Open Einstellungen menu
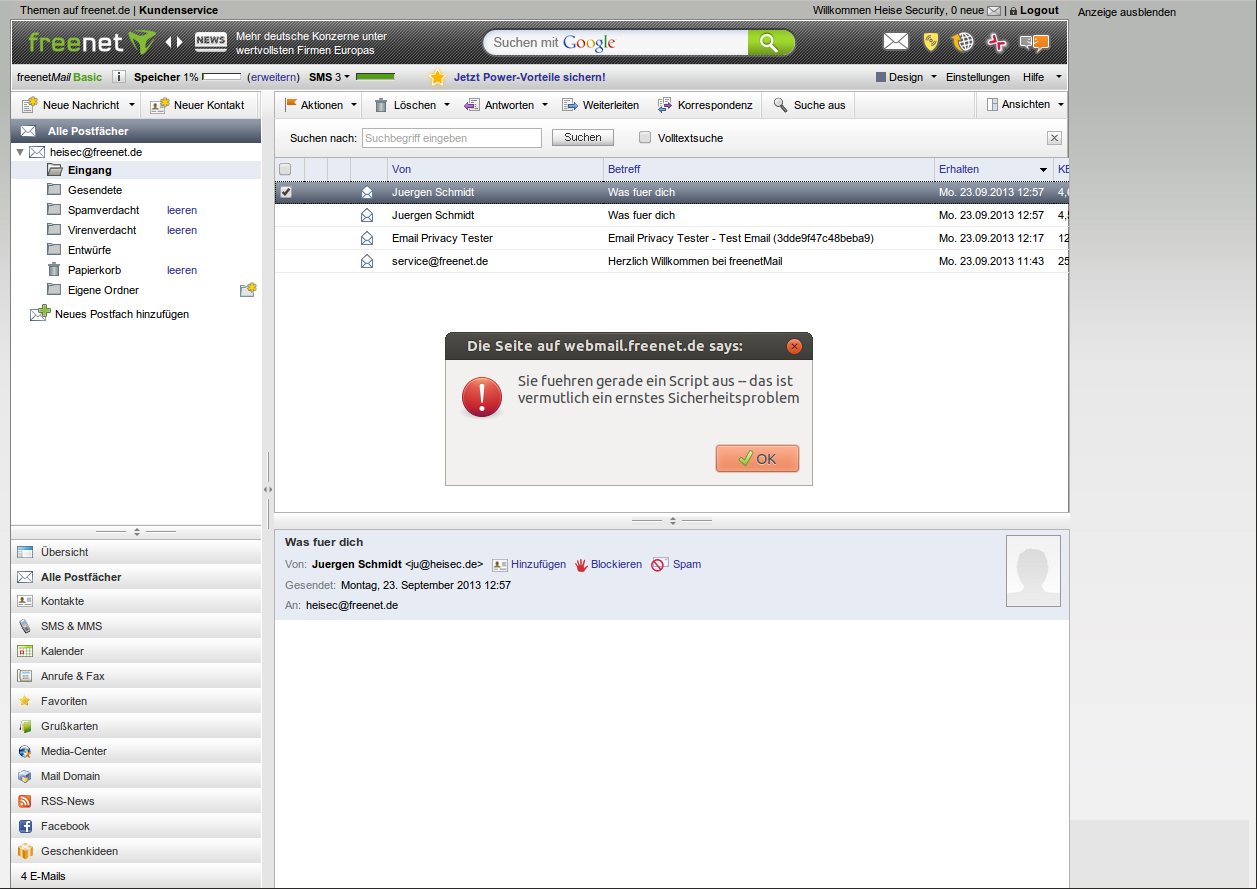 tap(977, 77)
